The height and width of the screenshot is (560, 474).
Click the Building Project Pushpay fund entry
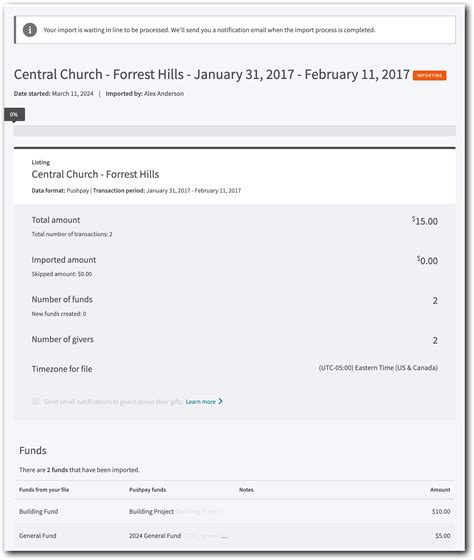(151, 511)
